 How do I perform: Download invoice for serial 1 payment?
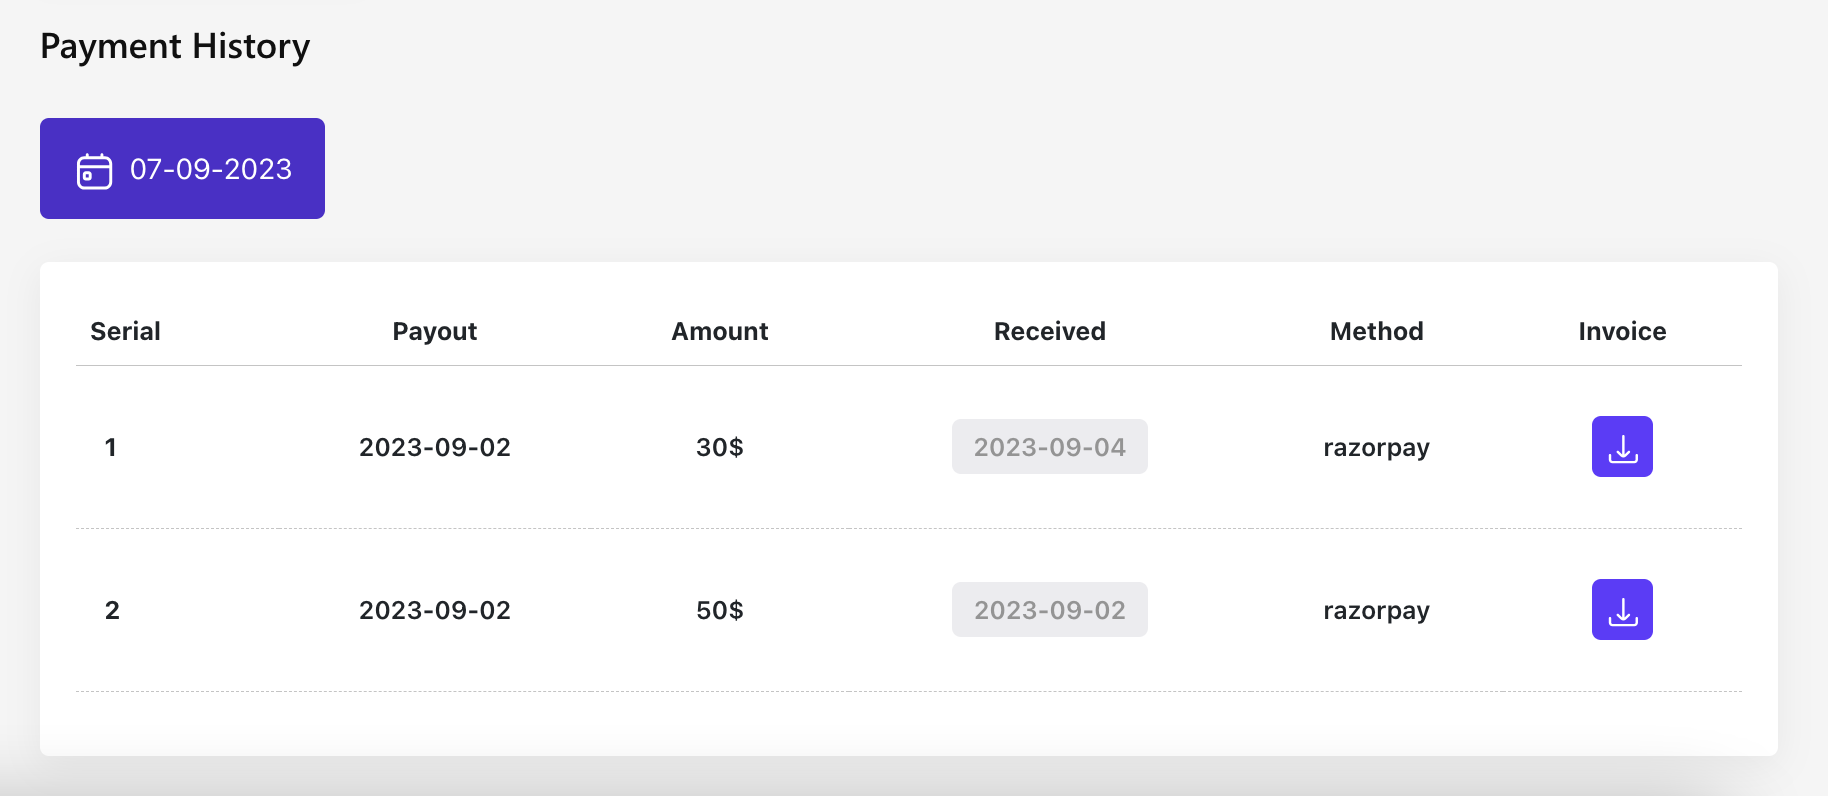point(1621,447)
